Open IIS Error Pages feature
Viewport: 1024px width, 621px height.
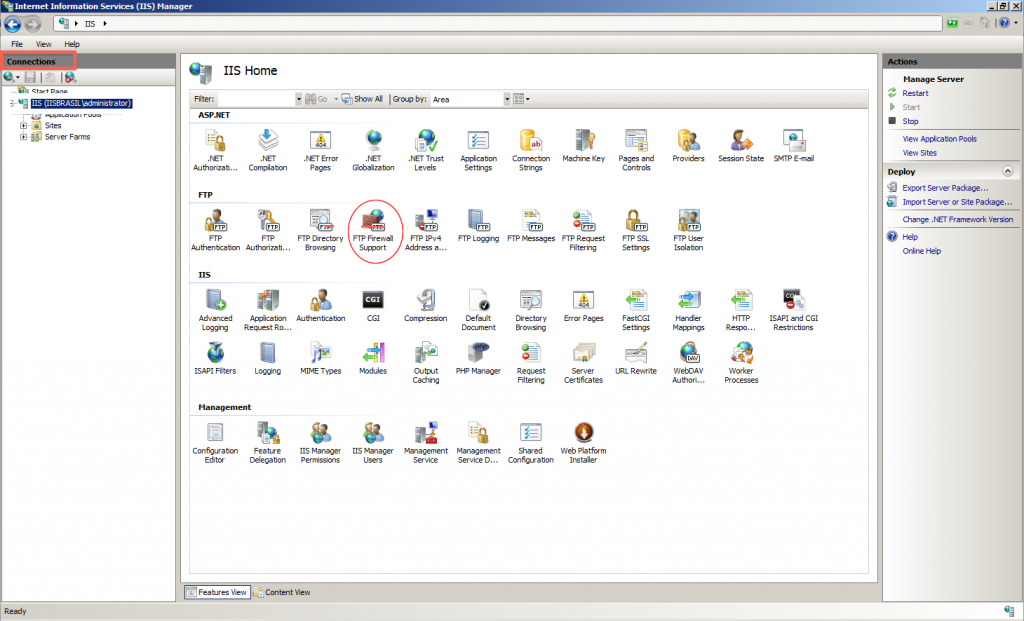point(583,306)
